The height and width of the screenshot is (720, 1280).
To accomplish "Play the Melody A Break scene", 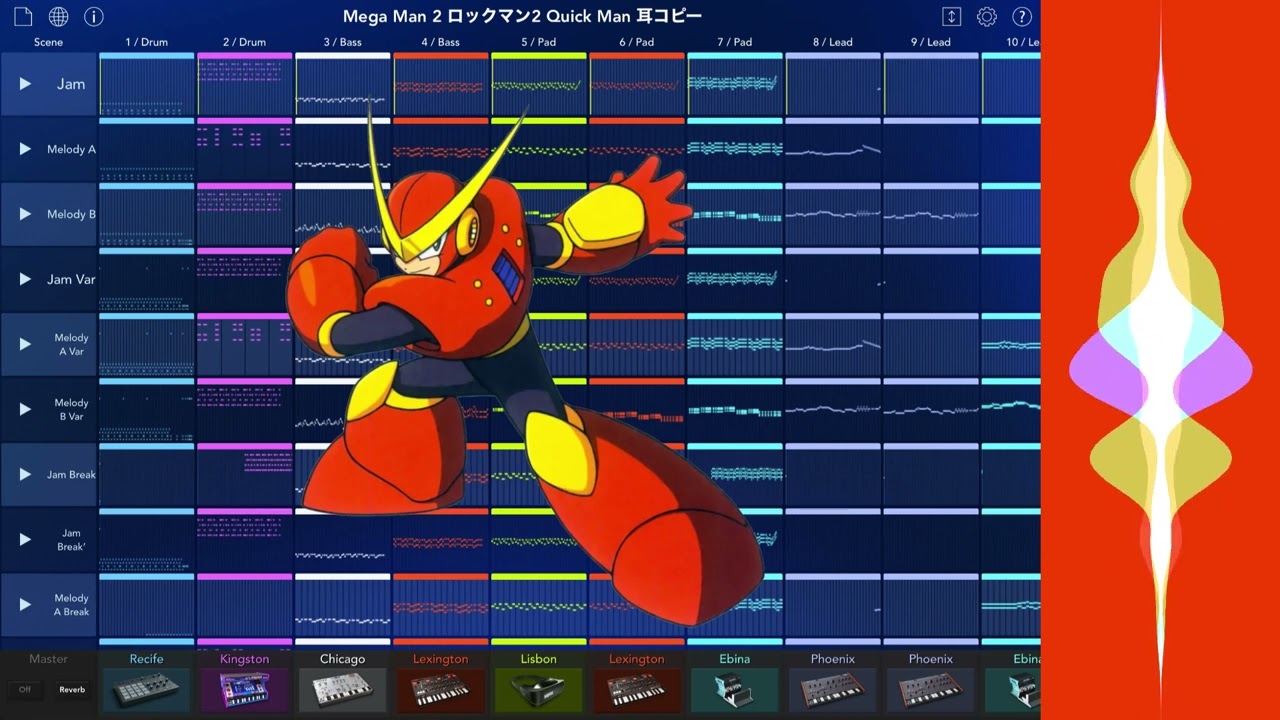I will [x=25, y=604].
